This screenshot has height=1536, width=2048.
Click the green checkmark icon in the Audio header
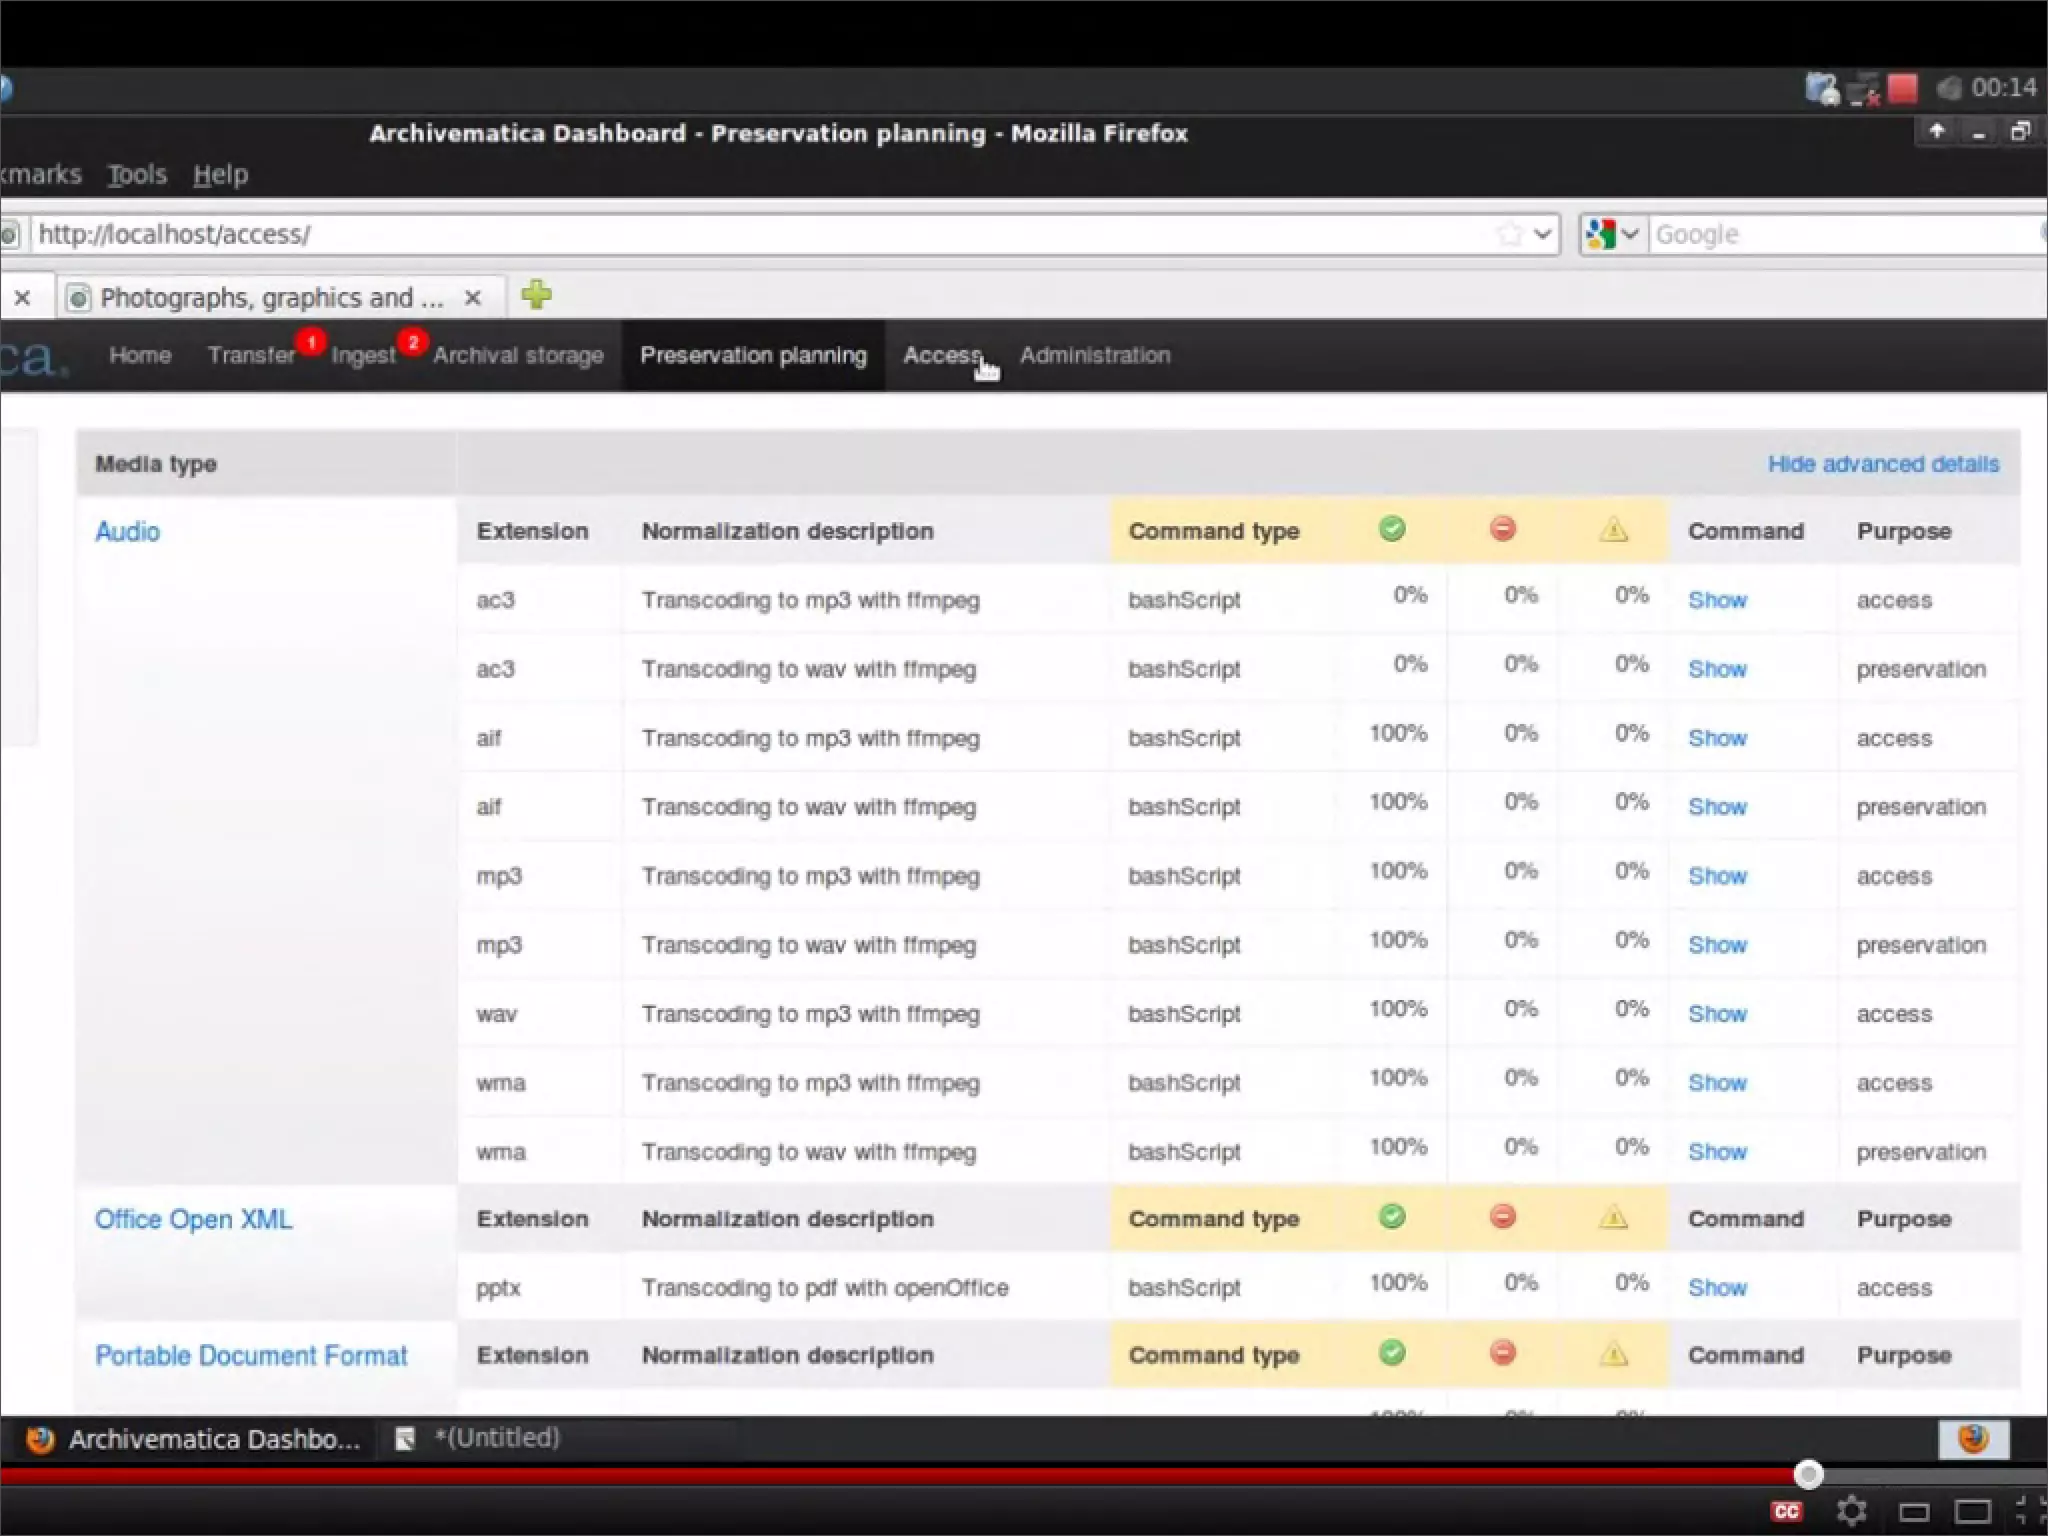tap(1392, 529)
